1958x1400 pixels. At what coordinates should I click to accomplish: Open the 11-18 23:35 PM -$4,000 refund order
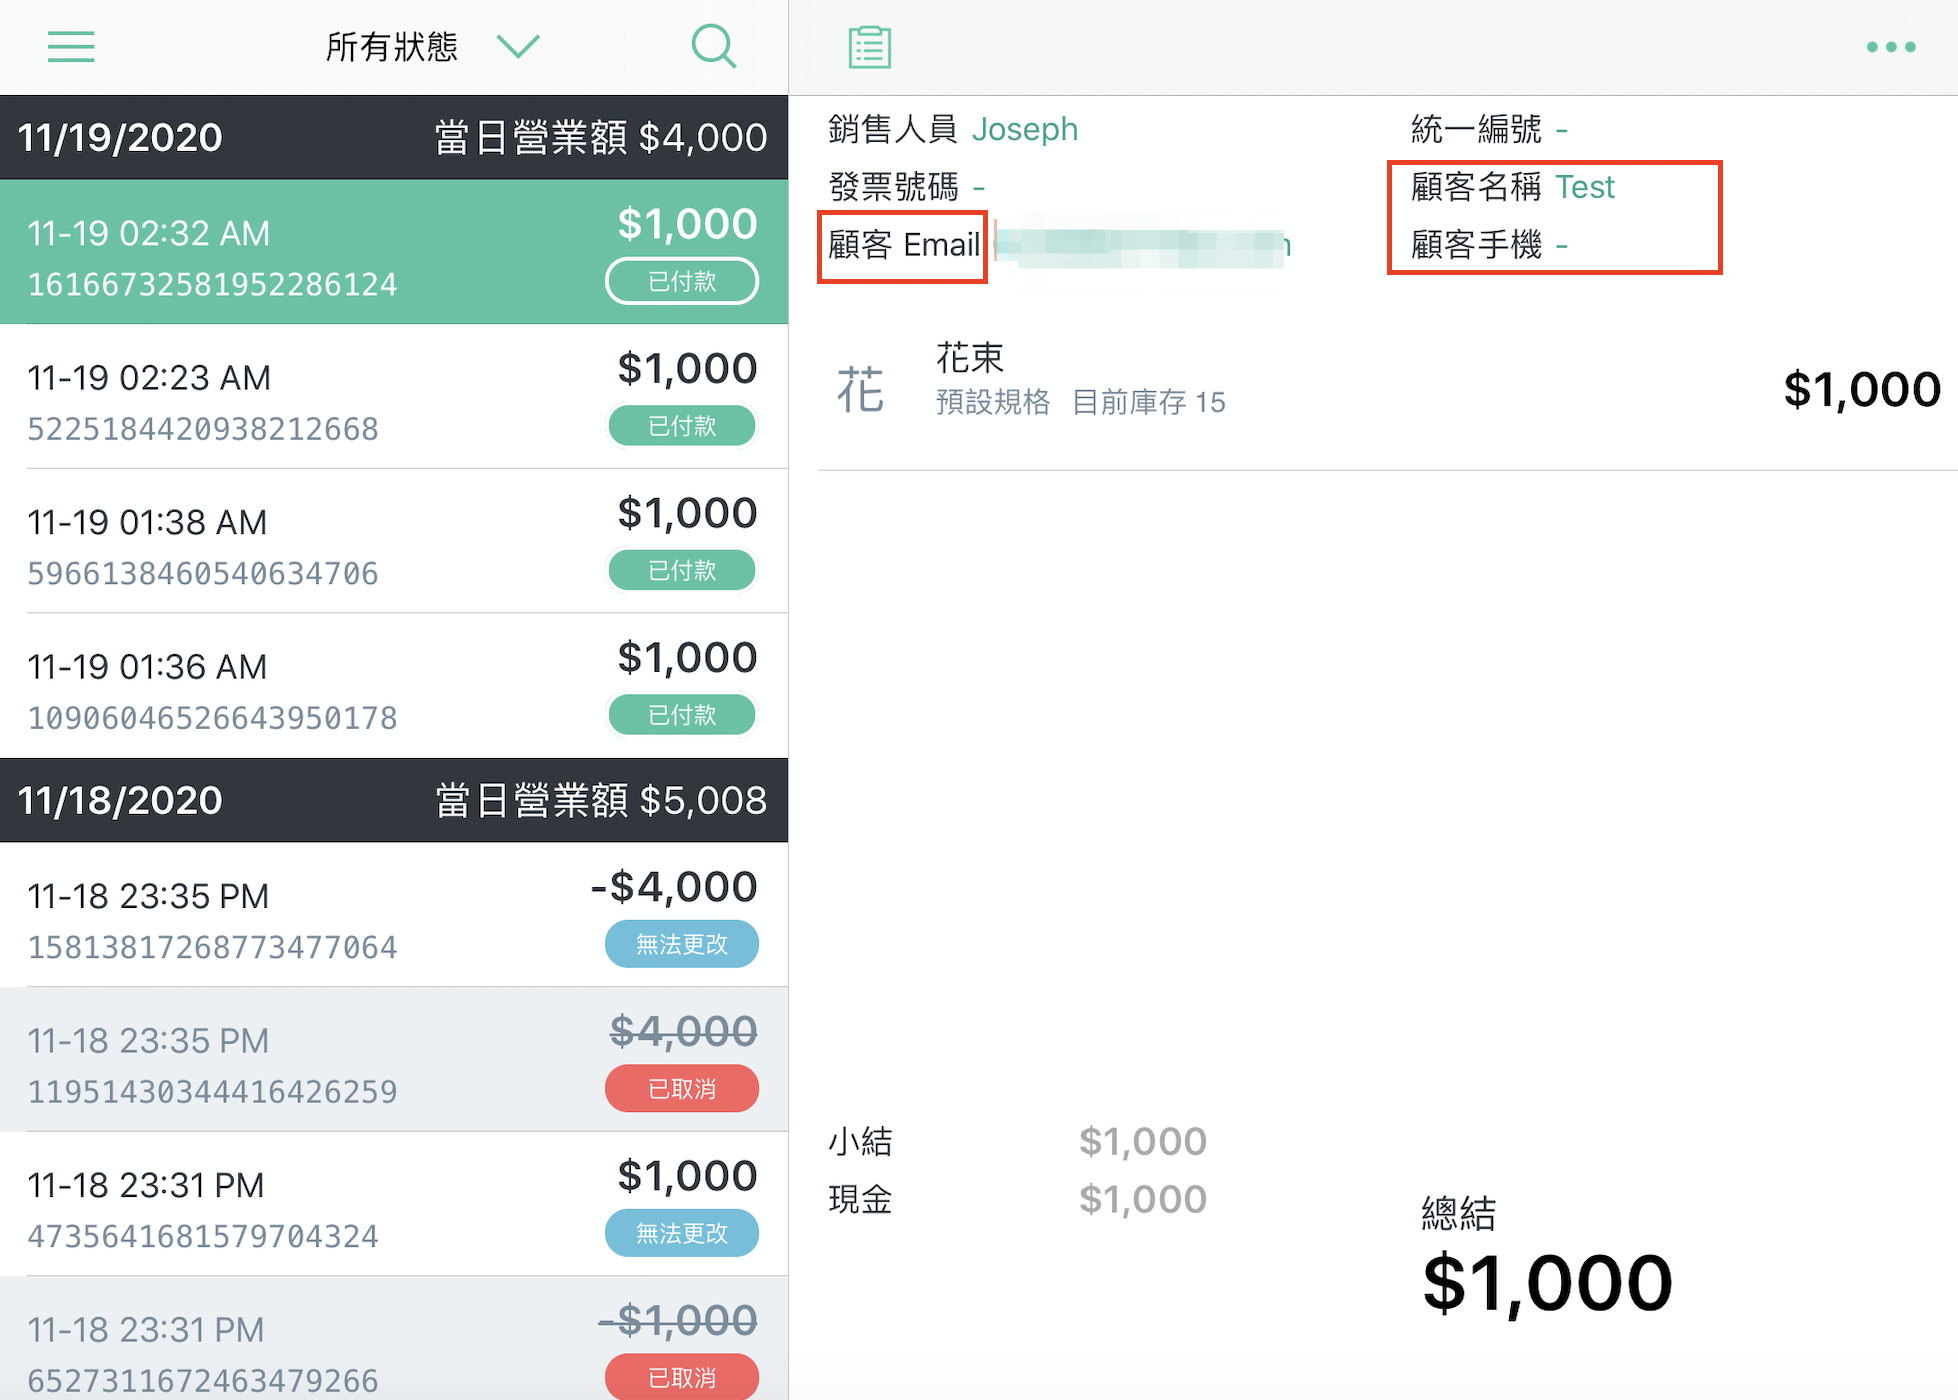pyautogui.click(x=394, y=915)
